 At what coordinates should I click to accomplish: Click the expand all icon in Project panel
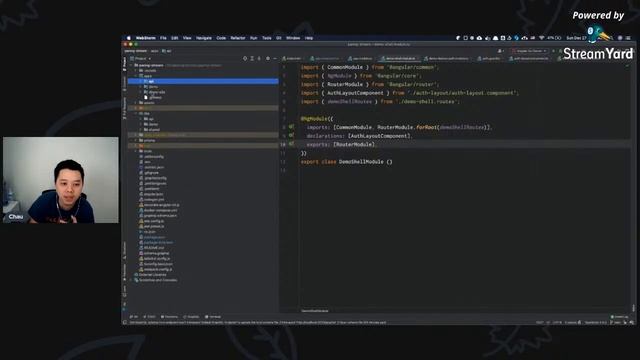click(252, 59)
